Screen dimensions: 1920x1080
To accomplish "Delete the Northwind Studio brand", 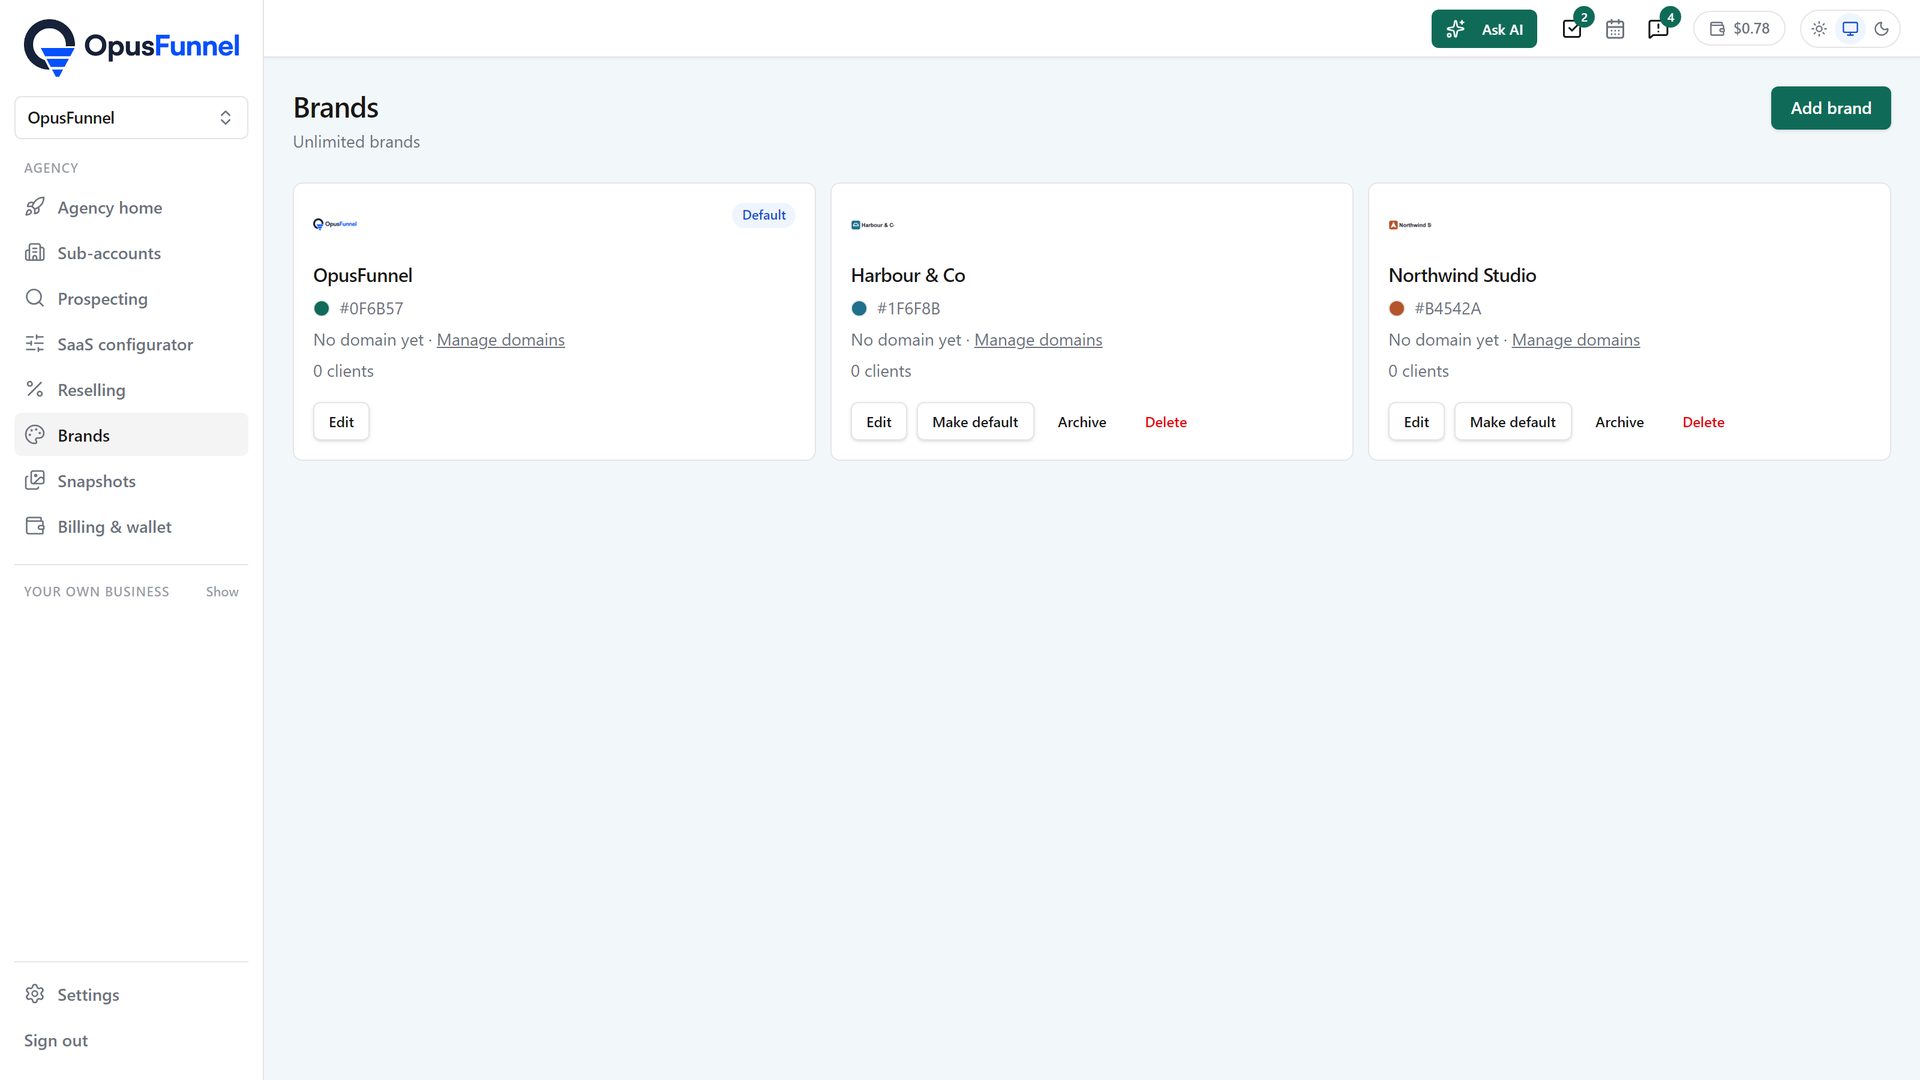I will coord(1703,422).
